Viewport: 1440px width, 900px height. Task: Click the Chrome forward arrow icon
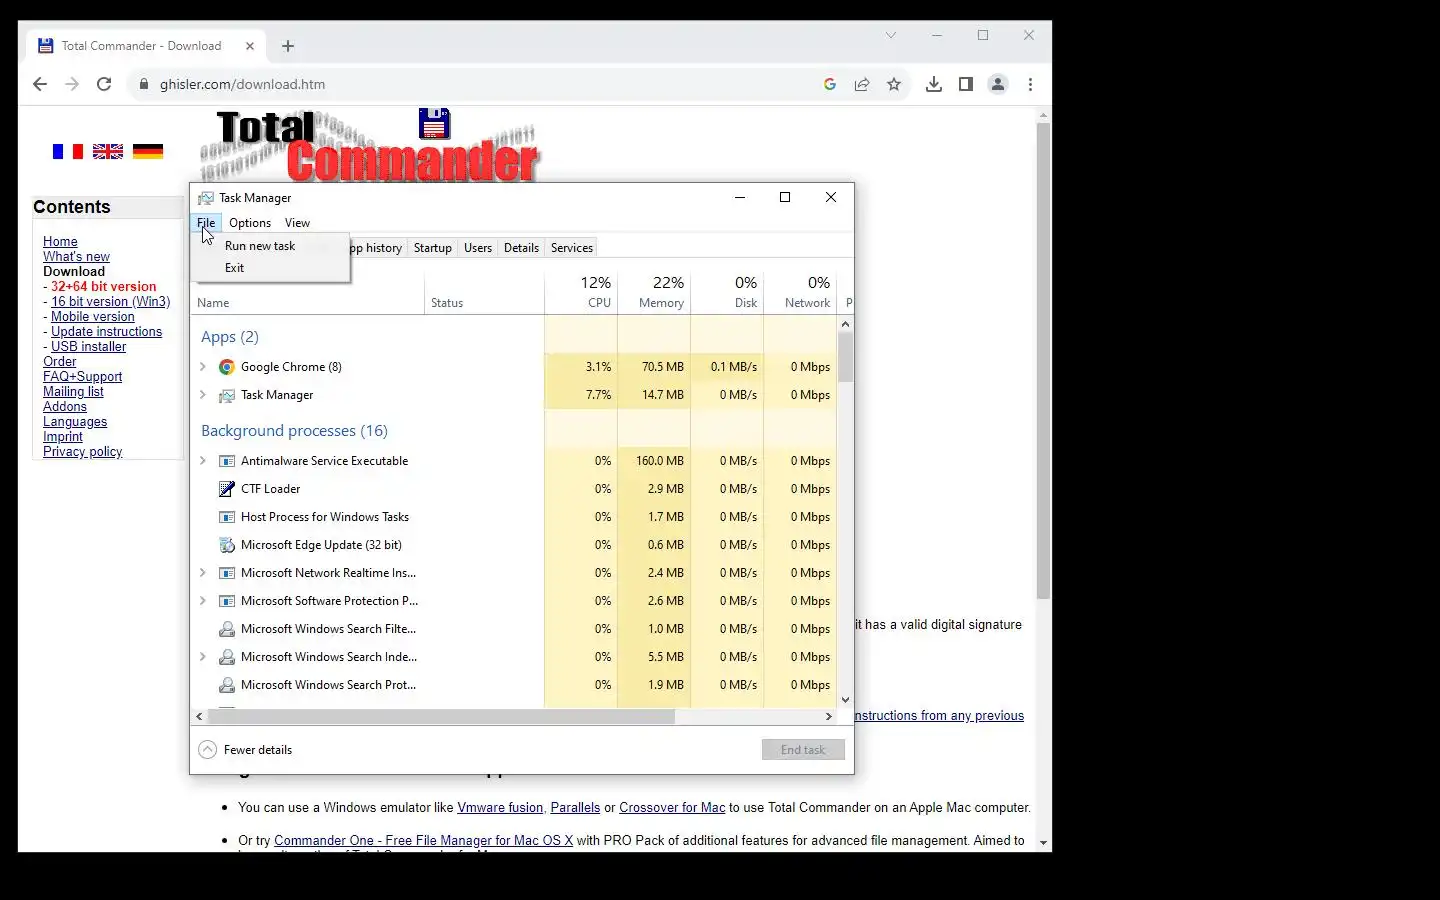[x=72, y=84]
